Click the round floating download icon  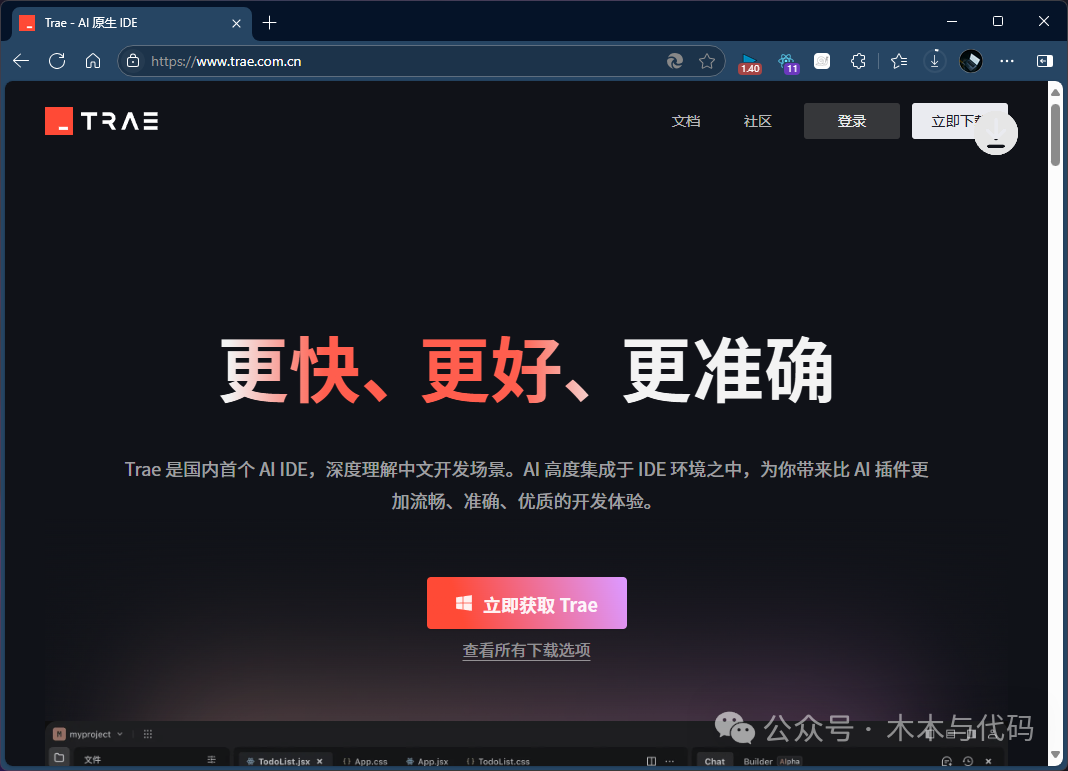(996, 133)
